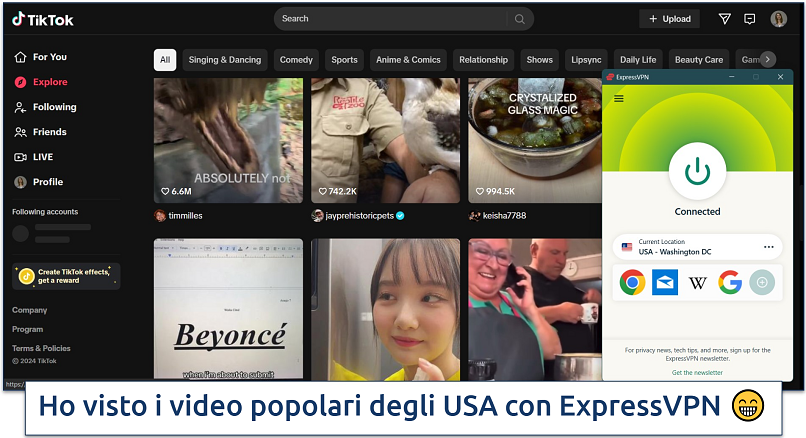Open the LIVE section
The image size is (806, 438).
click(34, 157)
